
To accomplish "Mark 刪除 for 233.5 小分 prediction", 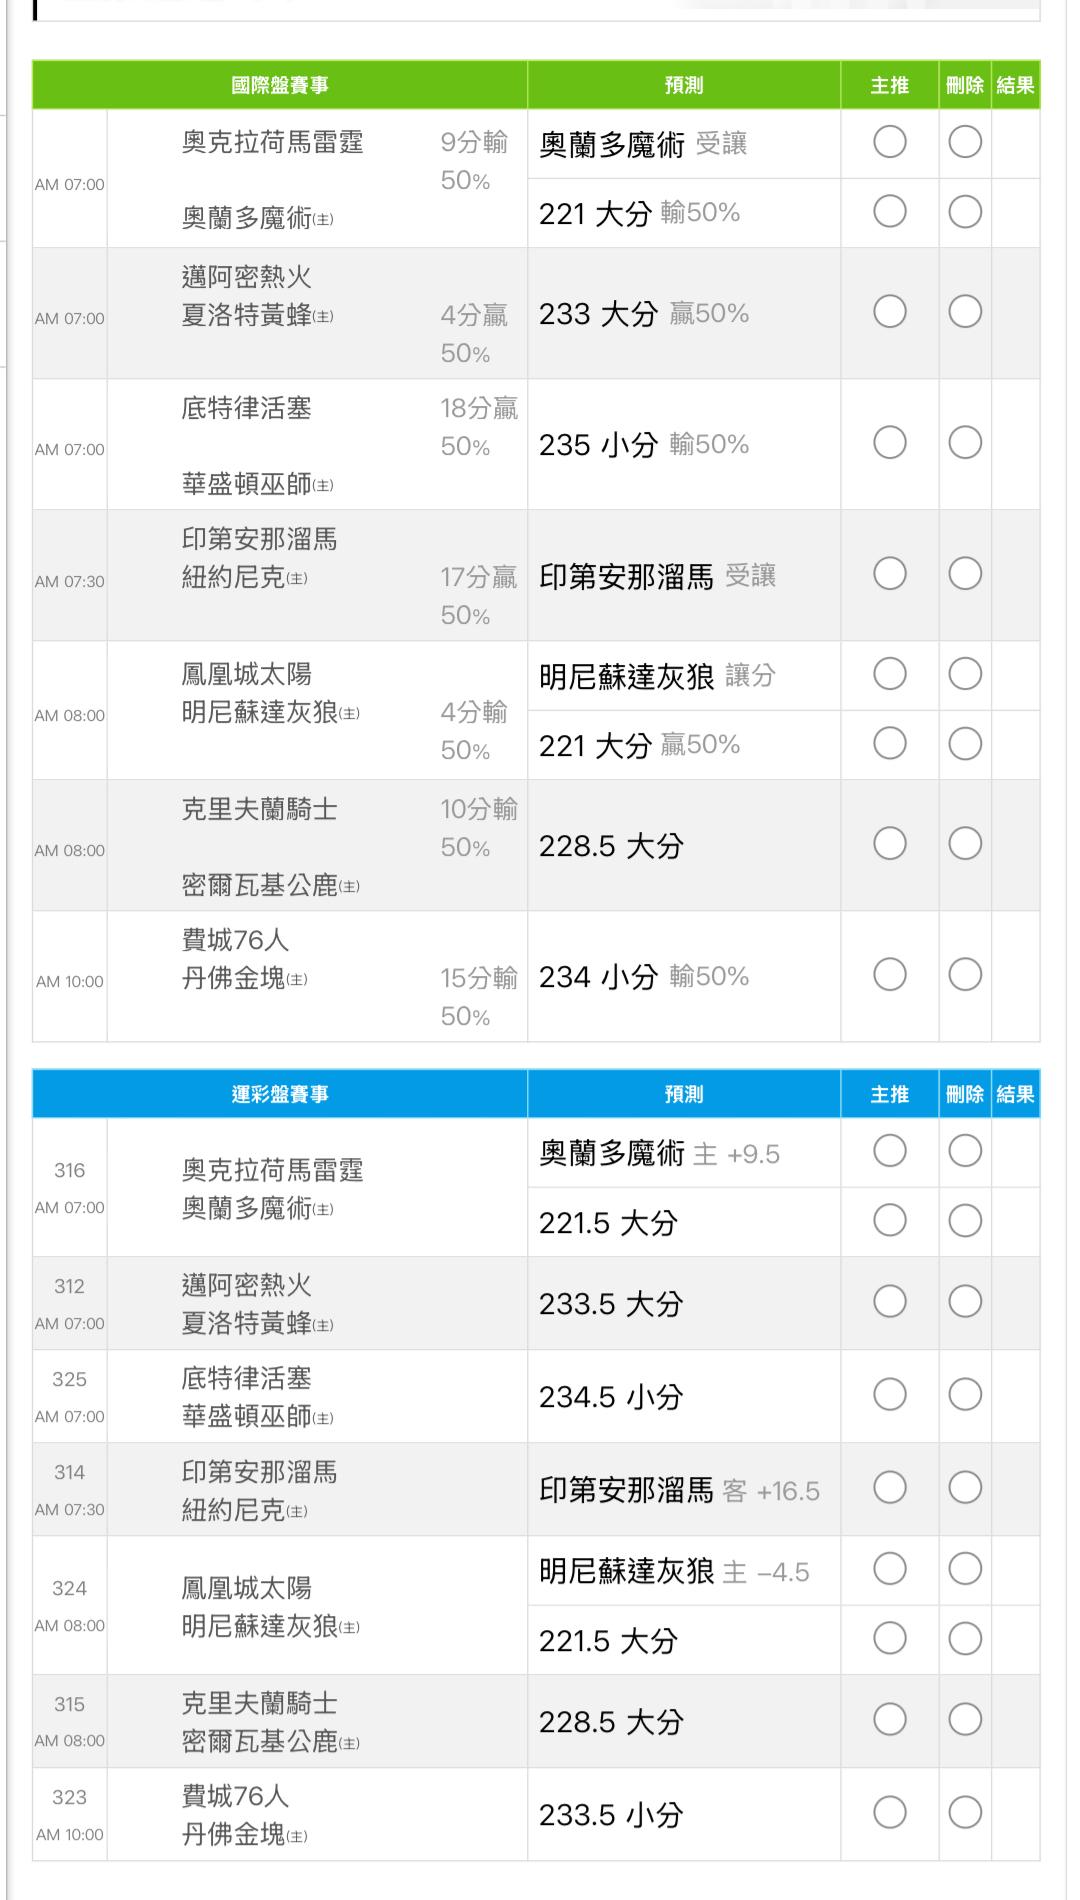I will [x=964, y=1813].
